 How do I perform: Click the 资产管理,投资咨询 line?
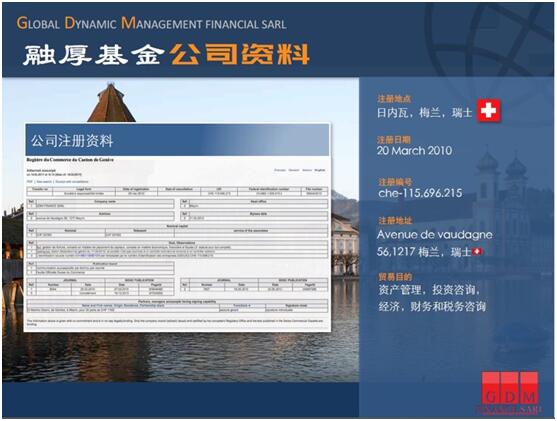click(429, 290)
